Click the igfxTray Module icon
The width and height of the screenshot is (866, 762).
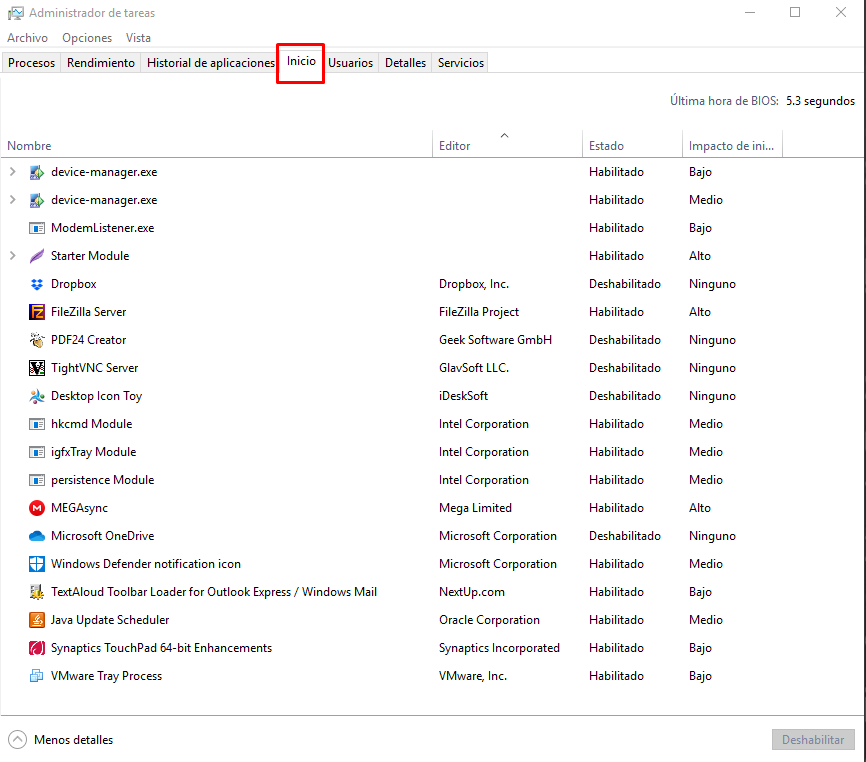coord(36,452)
